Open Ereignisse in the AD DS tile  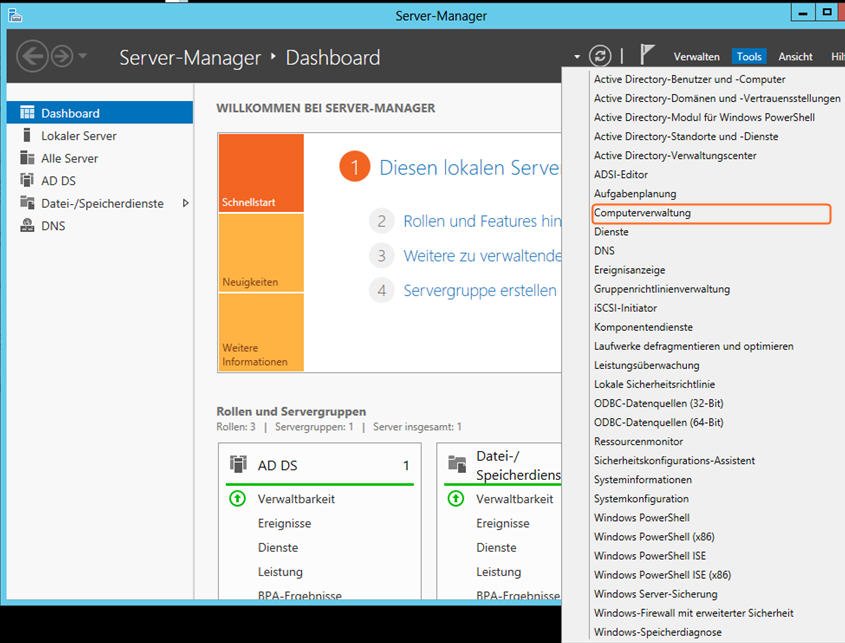(x=284, y=523)
